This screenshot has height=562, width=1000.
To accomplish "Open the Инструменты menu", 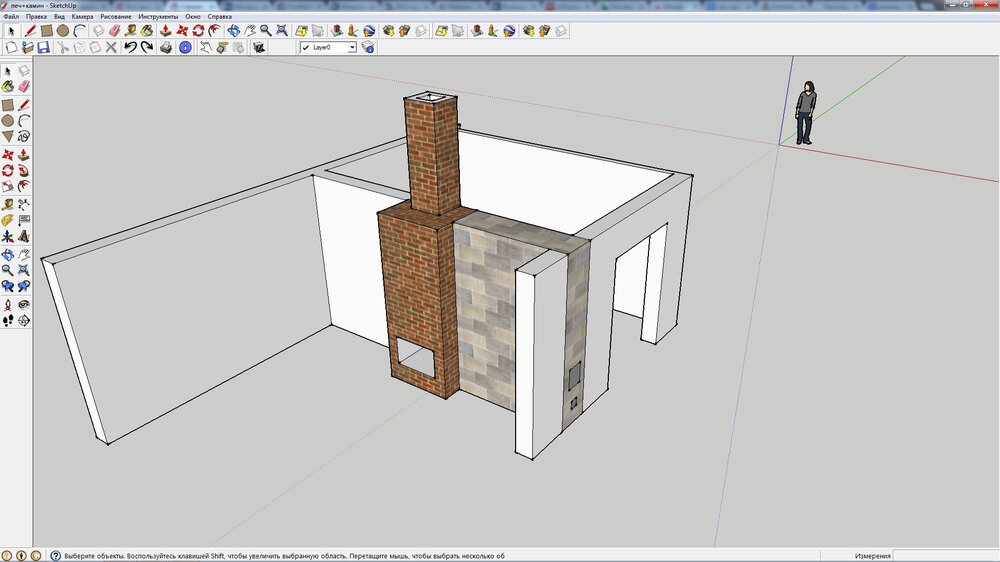I will [x=158, y=17].
